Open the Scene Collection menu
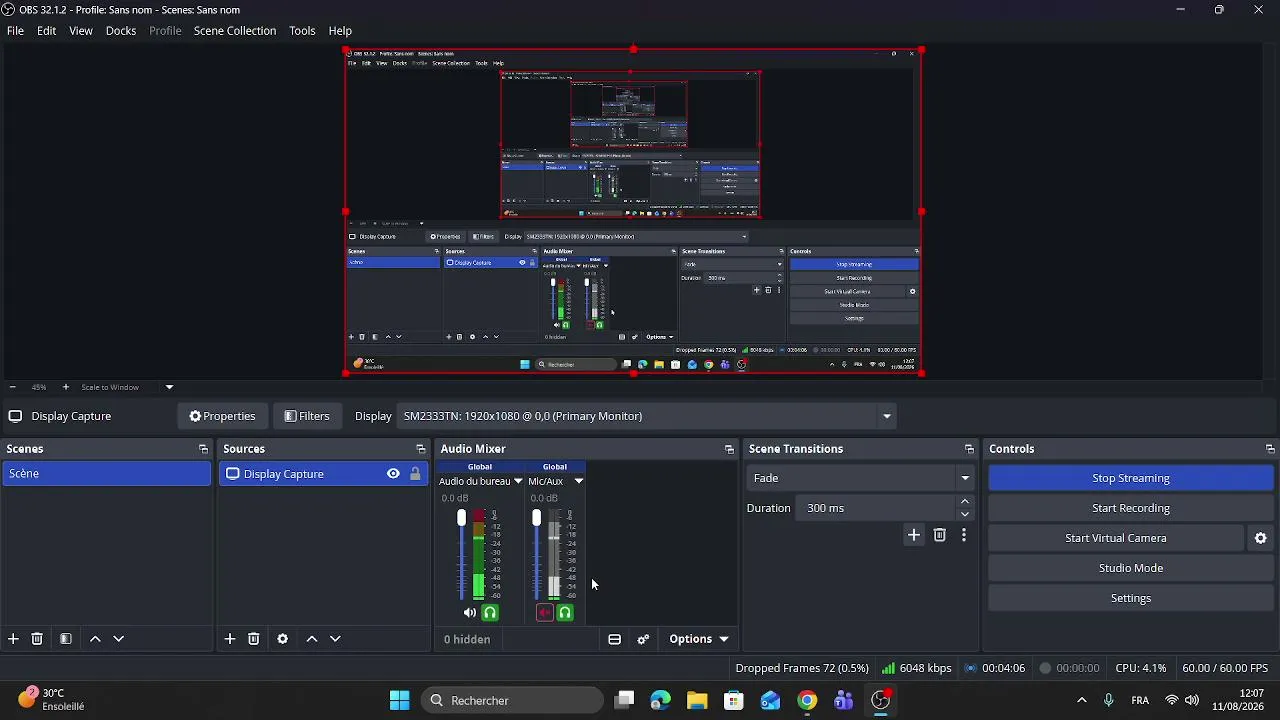1280x720 pixels. (x=235, y=31)
